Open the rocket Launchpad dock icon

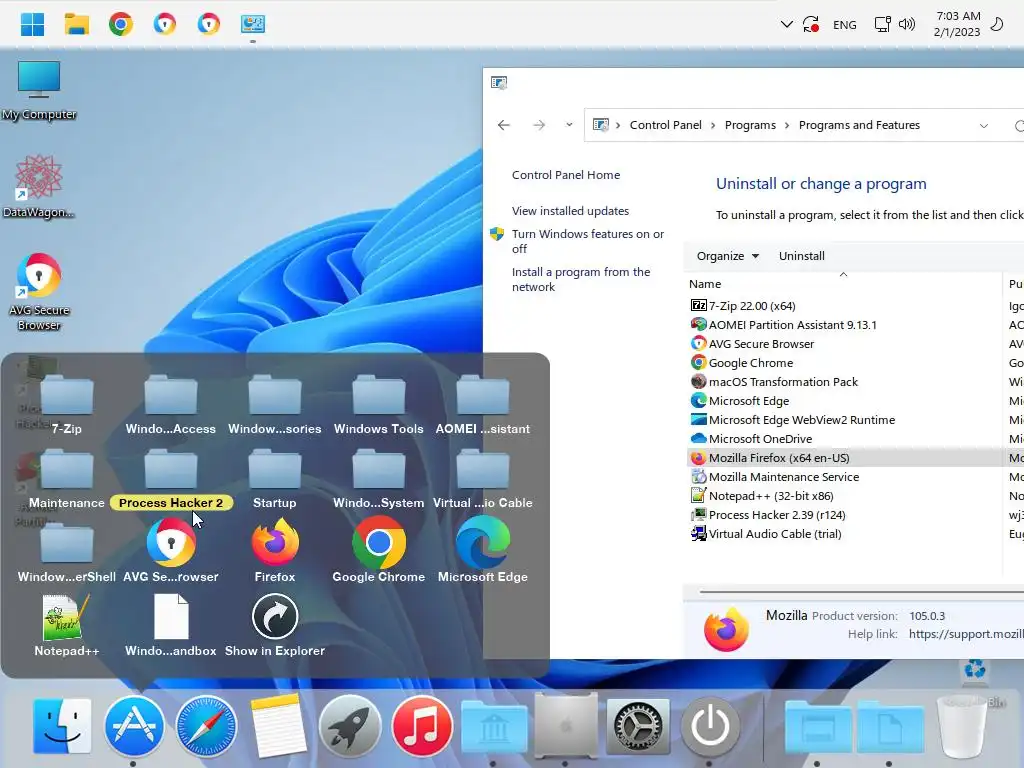tap(350, 726)
